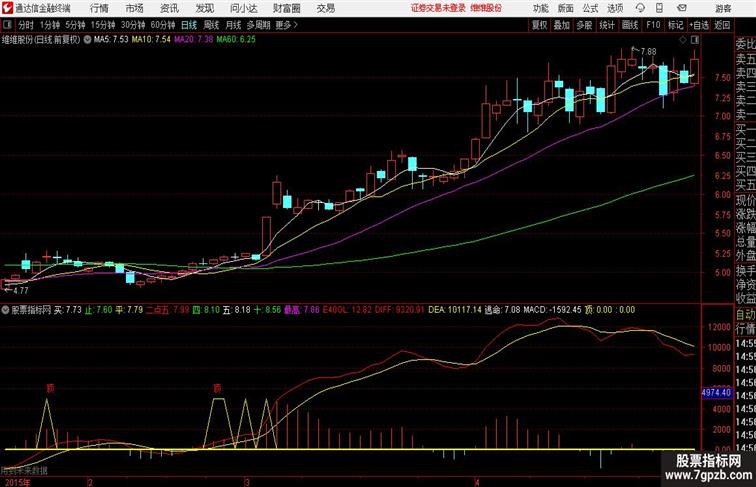Viewport: 756px width, 487px height.
Task: Click the customer service headset icon
Action: 640,8
